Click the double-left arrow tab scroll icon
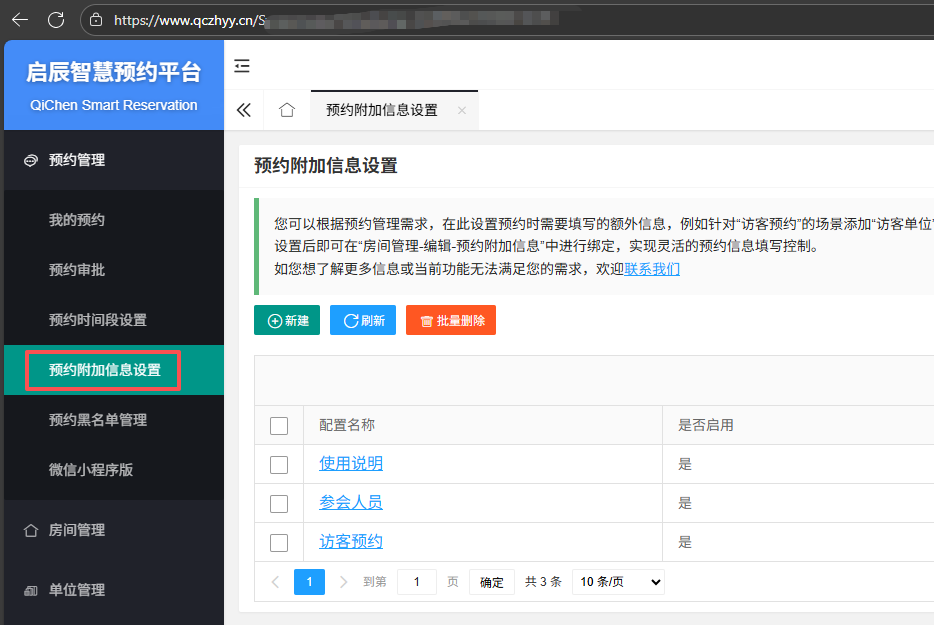934x625 pixels. (244, 110)
